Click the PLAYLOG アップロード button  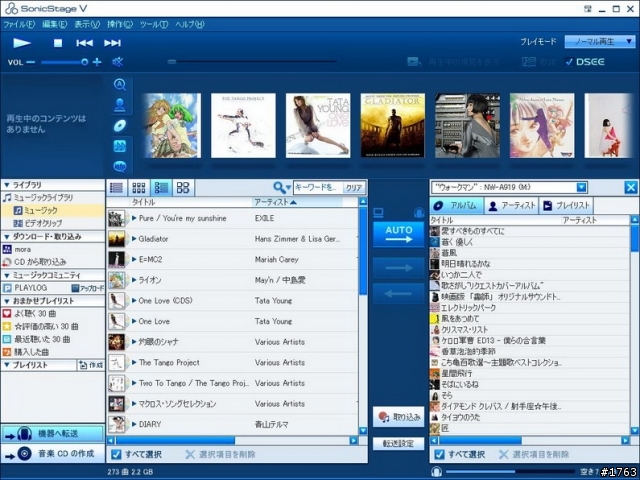click(87, 288)
